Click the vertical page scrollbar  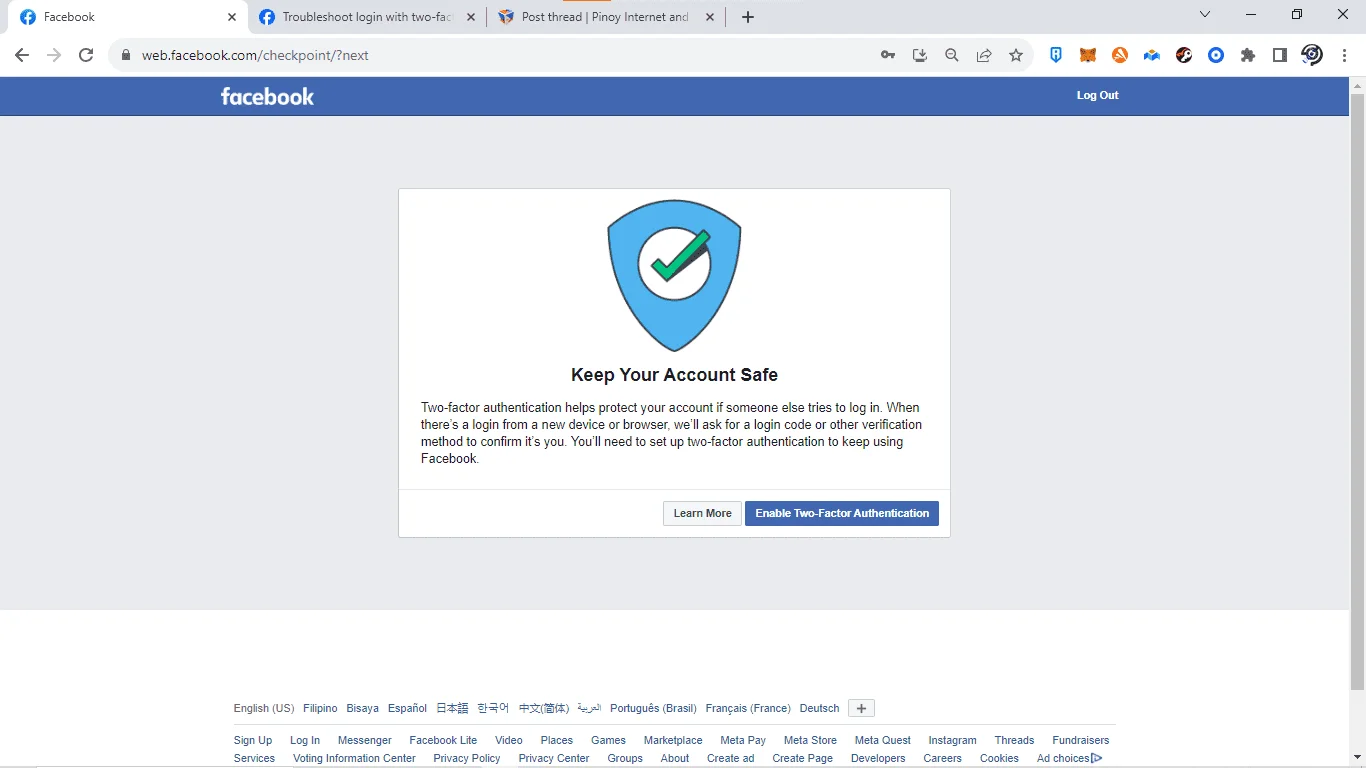pos(1357,390)
